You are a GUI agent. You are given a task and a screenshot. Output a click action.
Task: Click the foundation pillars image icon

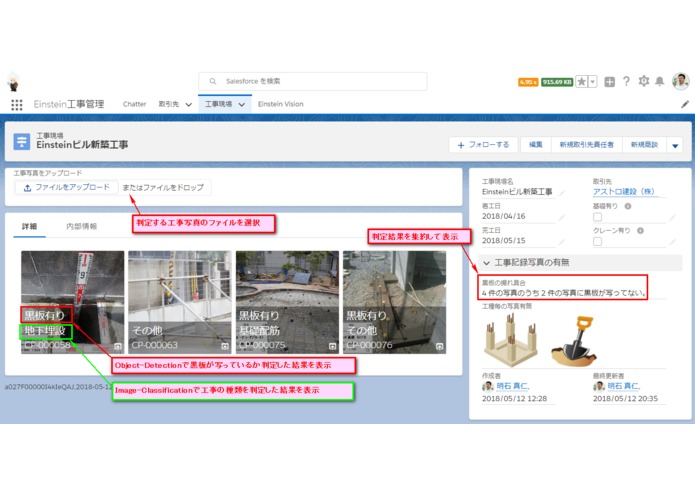coord(511,340)
